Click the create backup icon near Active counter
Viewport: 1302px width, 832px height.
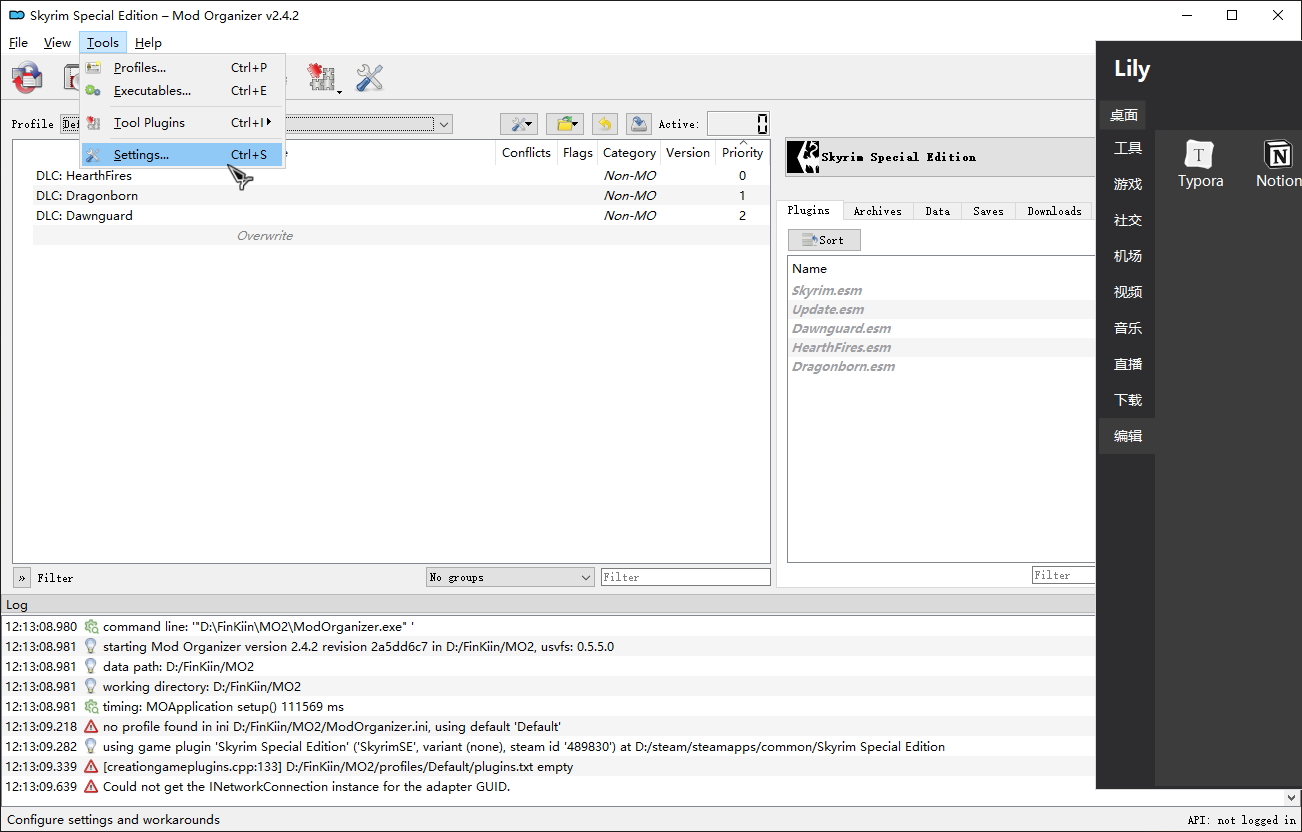pyautogui.click(x=639, y=124)
